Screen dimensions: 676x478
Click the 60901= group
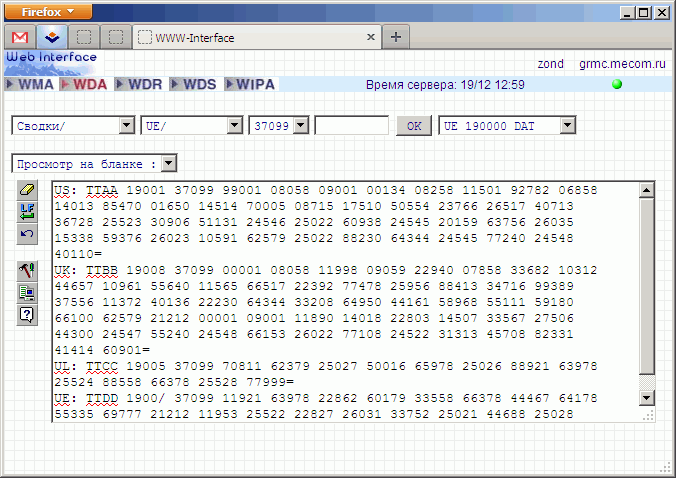126,350
